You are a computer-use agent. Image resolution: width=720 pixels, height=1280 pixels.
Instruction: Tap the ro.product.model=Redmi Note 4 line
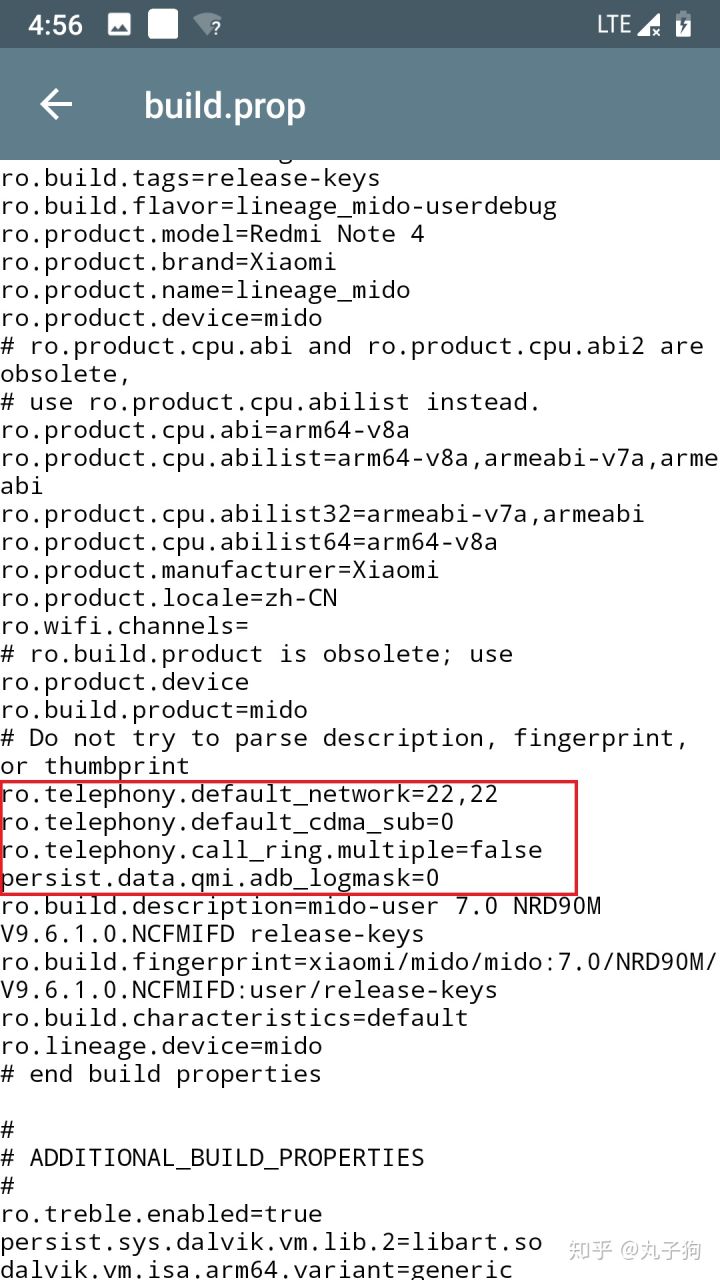click(x=212, y=234)
